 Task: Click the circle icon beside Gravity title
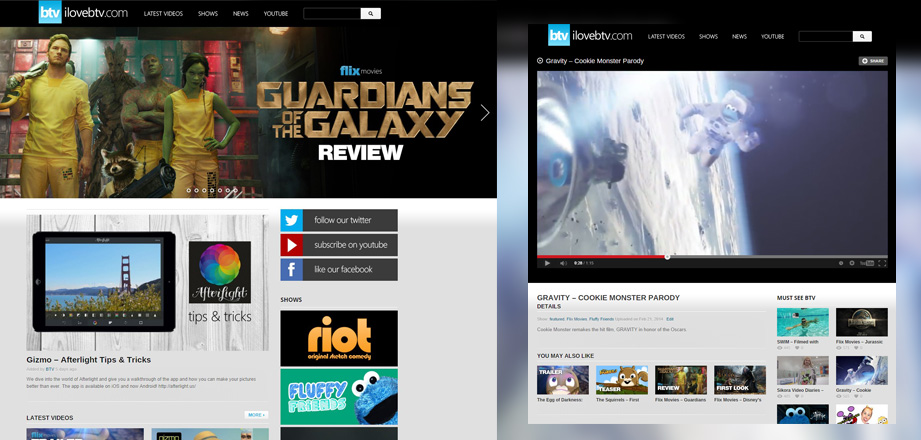pos(540,61)
